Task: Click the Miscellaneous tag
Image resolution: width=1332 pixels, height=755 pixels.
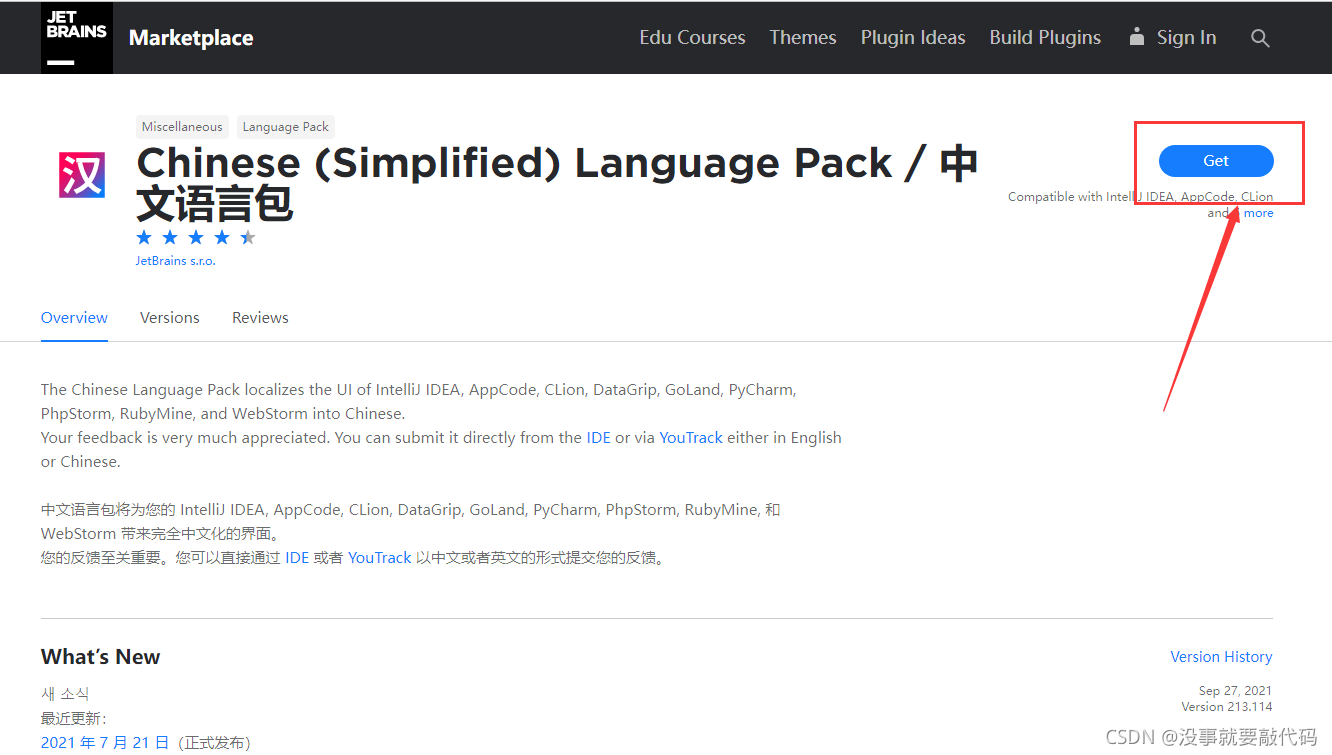Action: tap(182, 127)
